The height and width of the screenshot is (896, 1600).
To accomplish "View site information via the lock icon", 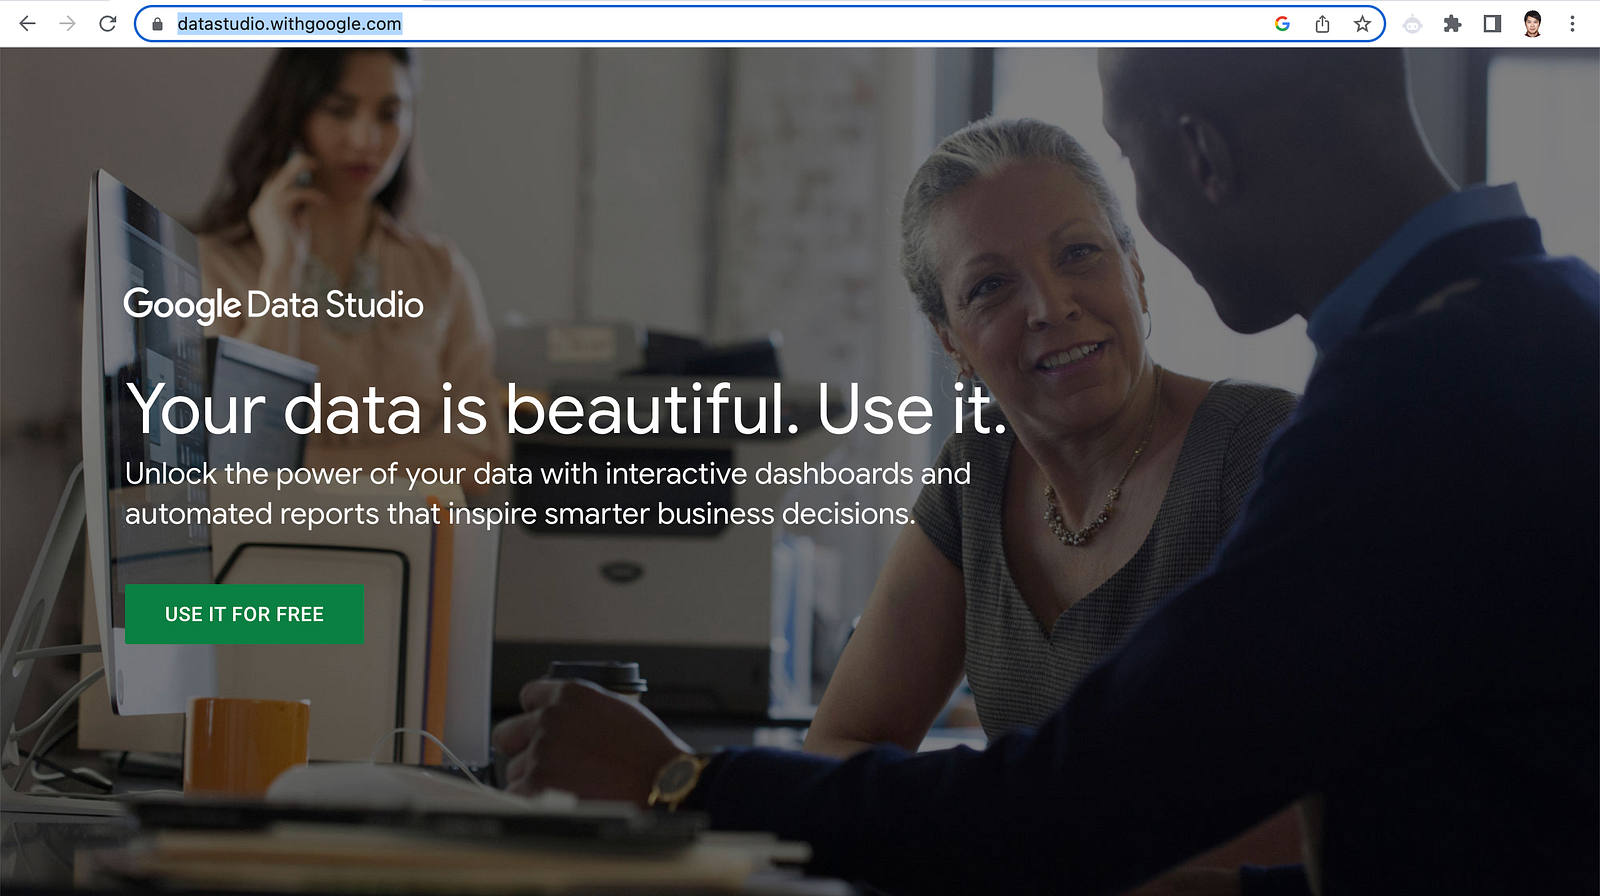I will click(x=157, y=24).
